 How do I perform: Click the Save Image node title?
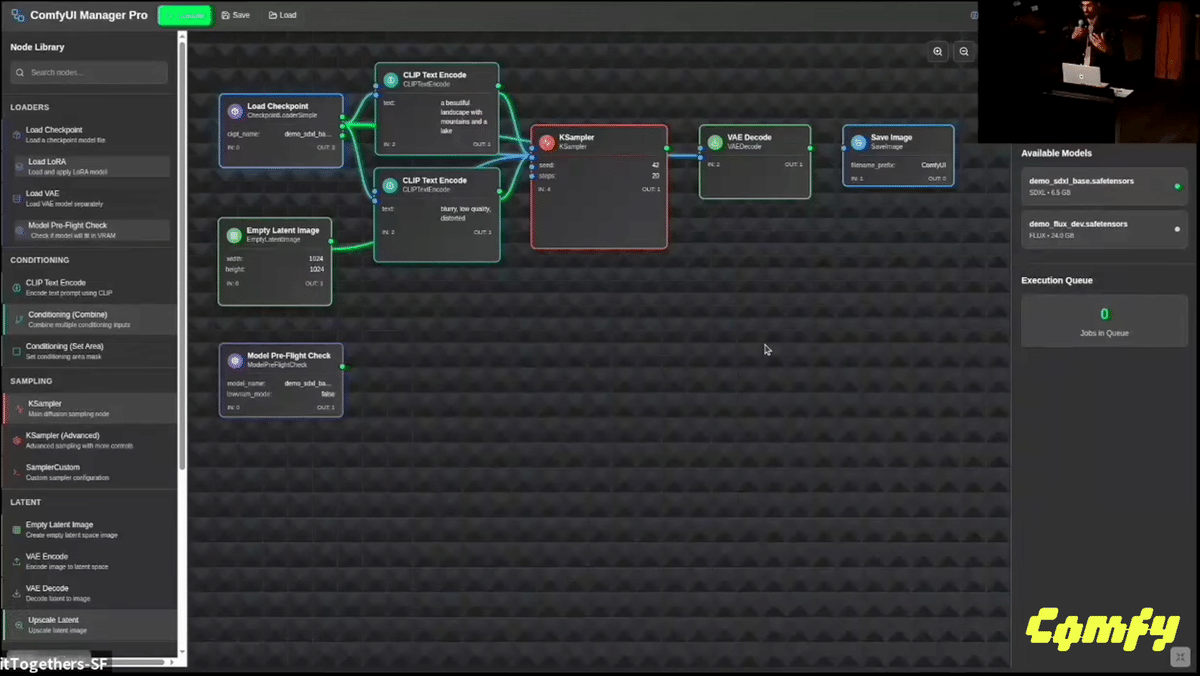coord(891,137)
